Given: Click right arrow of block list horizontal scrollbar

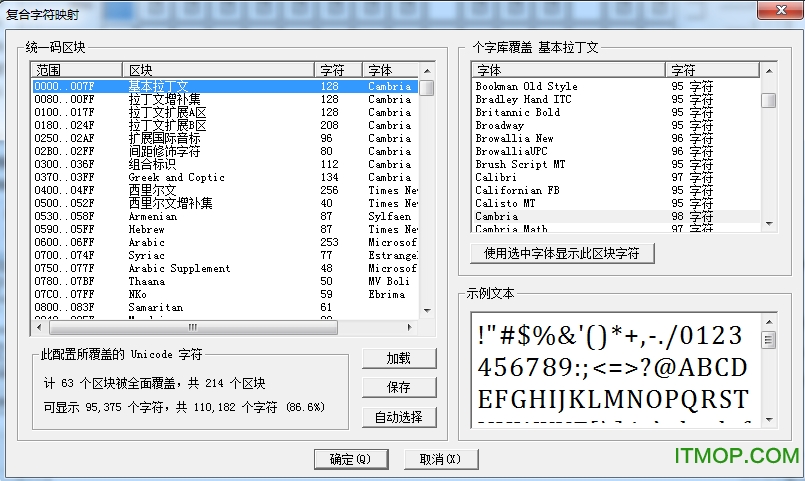Looking at the screenshot, I should pyautogui.click(x=410, y=327).
